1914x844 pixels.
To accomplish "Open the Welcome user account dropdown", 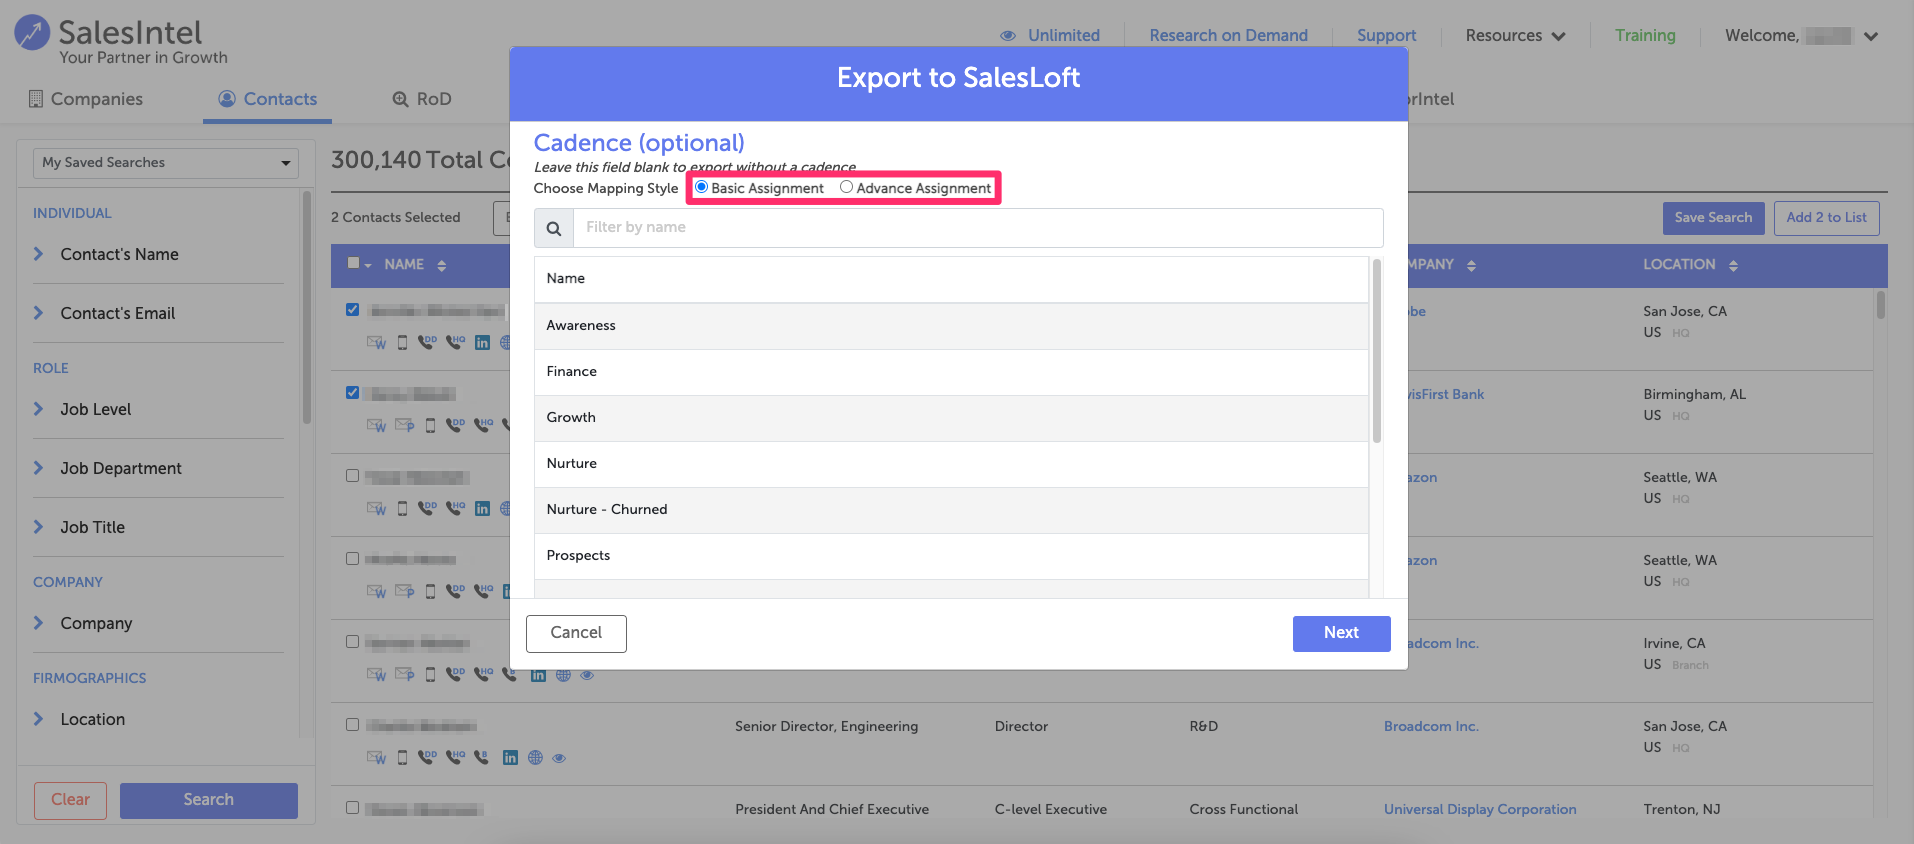I will [x=1801, y=36].
